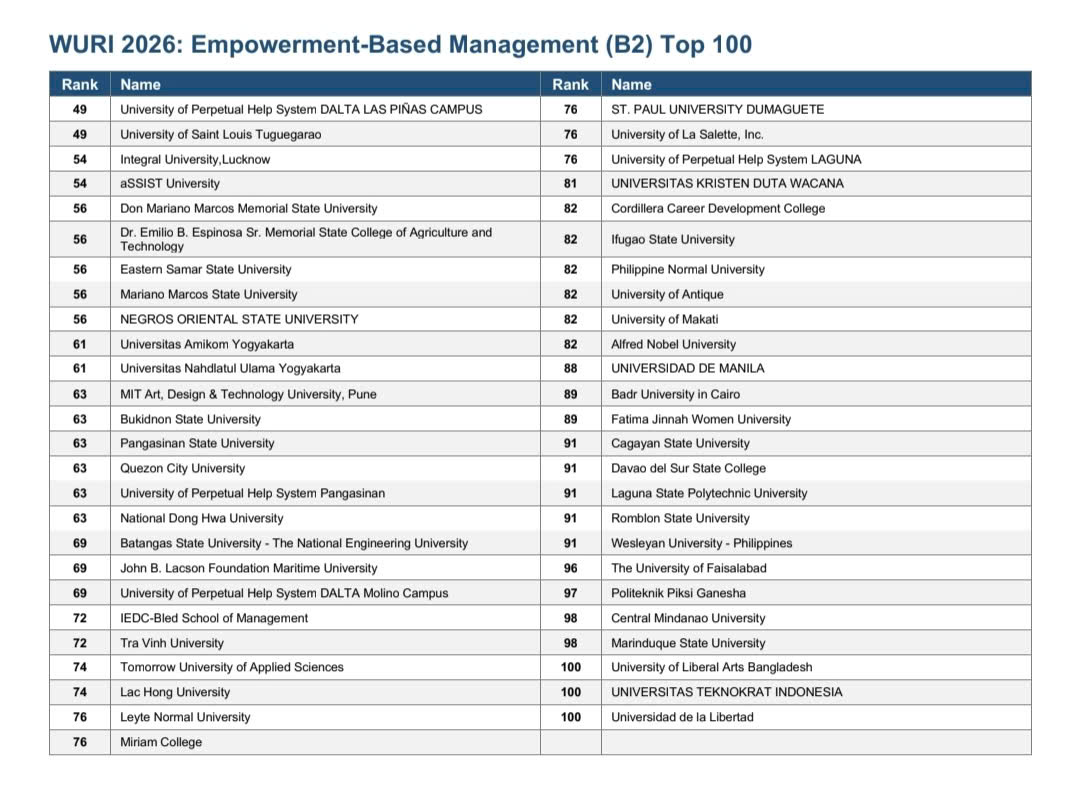The width and height of the screenshot is (1080, 797).
Task: Click Marinduque State University
Action: 688,643
